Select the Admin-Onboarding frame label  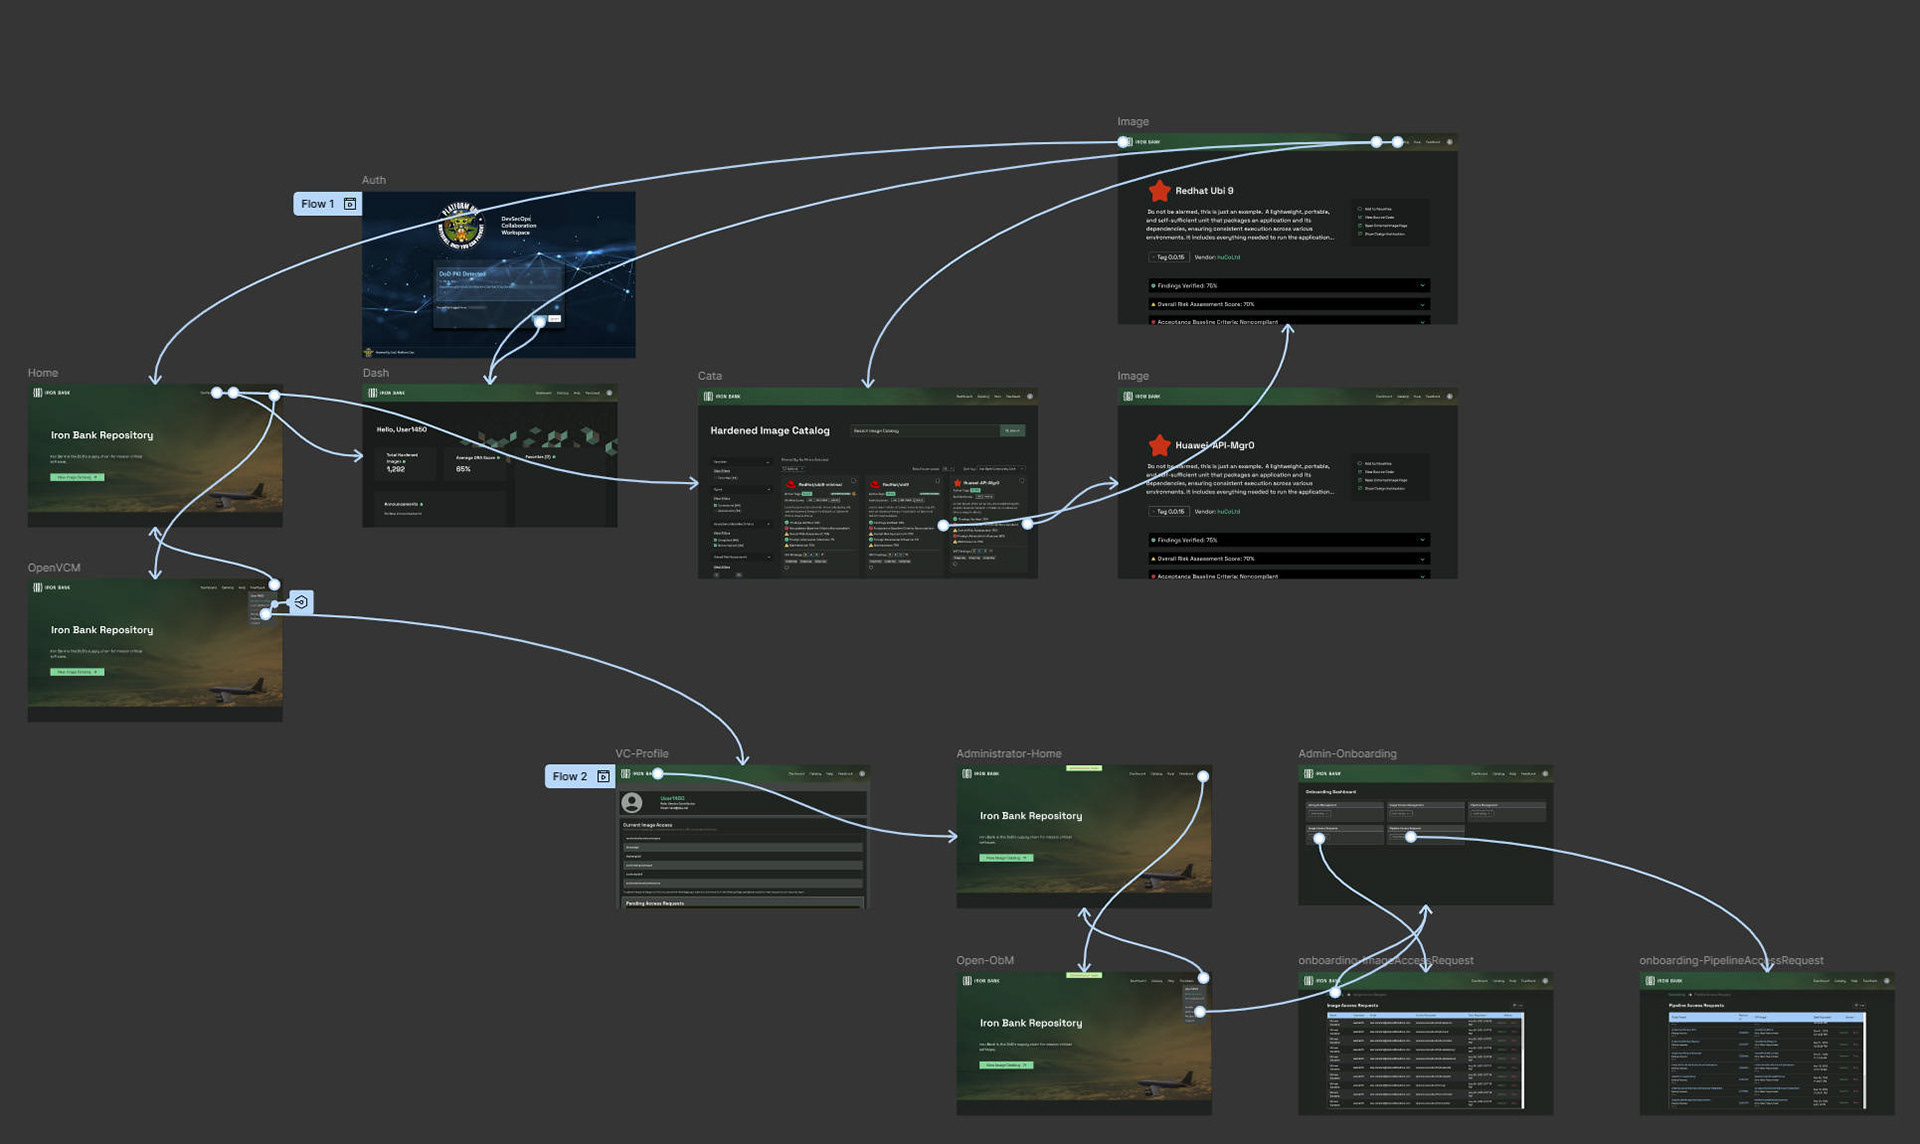[1347, 754]
